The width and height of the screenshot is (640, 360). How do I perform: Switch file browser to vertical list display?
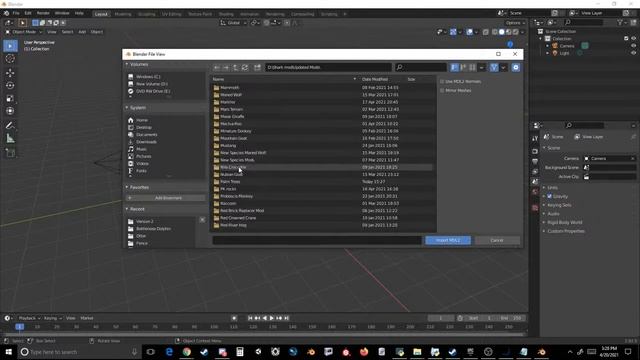[x=454, y=67]
